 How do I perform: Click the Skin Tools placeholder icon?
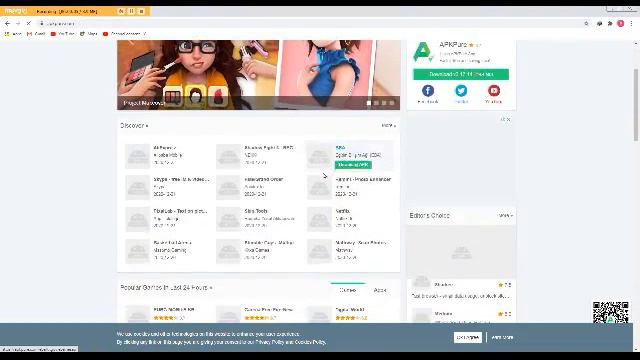click(x=229, y=219)
